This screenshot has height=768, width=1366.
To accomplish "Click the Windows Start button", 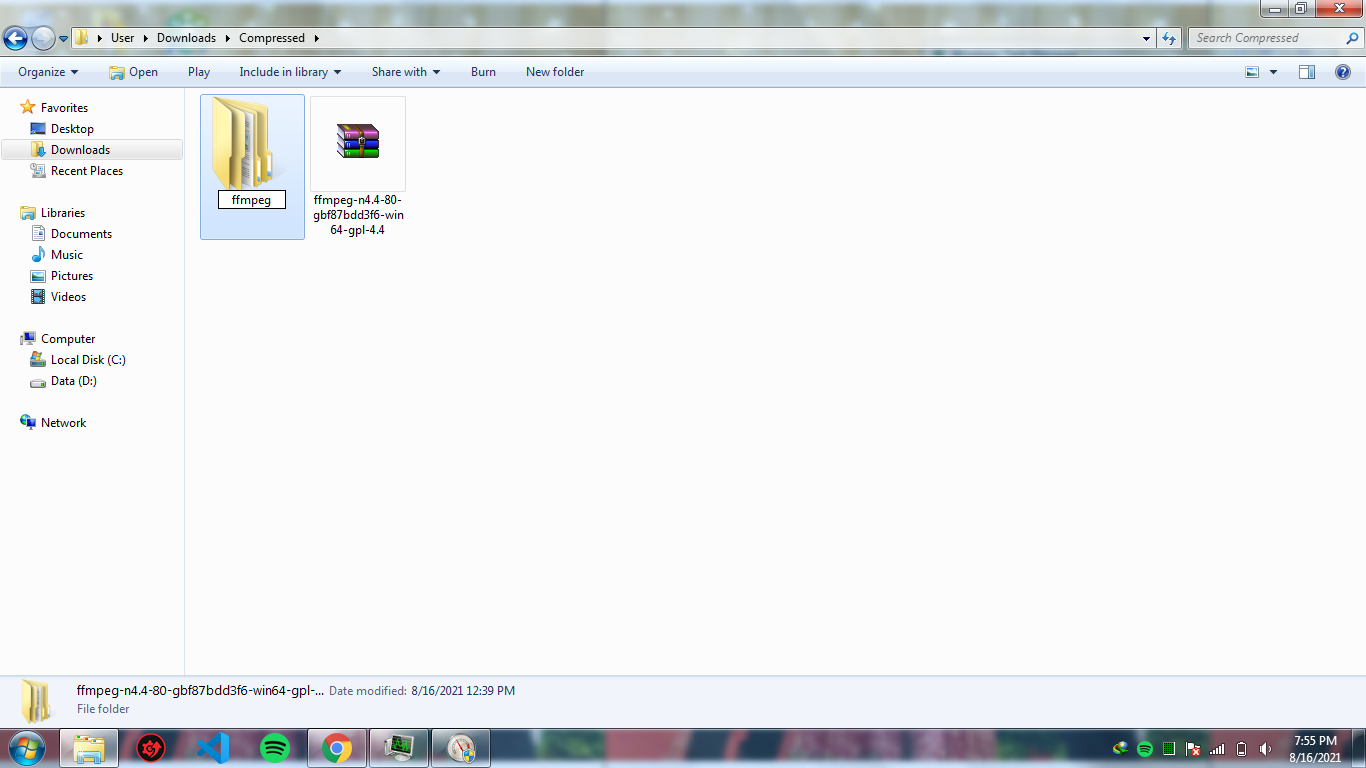I will point(26,748).
